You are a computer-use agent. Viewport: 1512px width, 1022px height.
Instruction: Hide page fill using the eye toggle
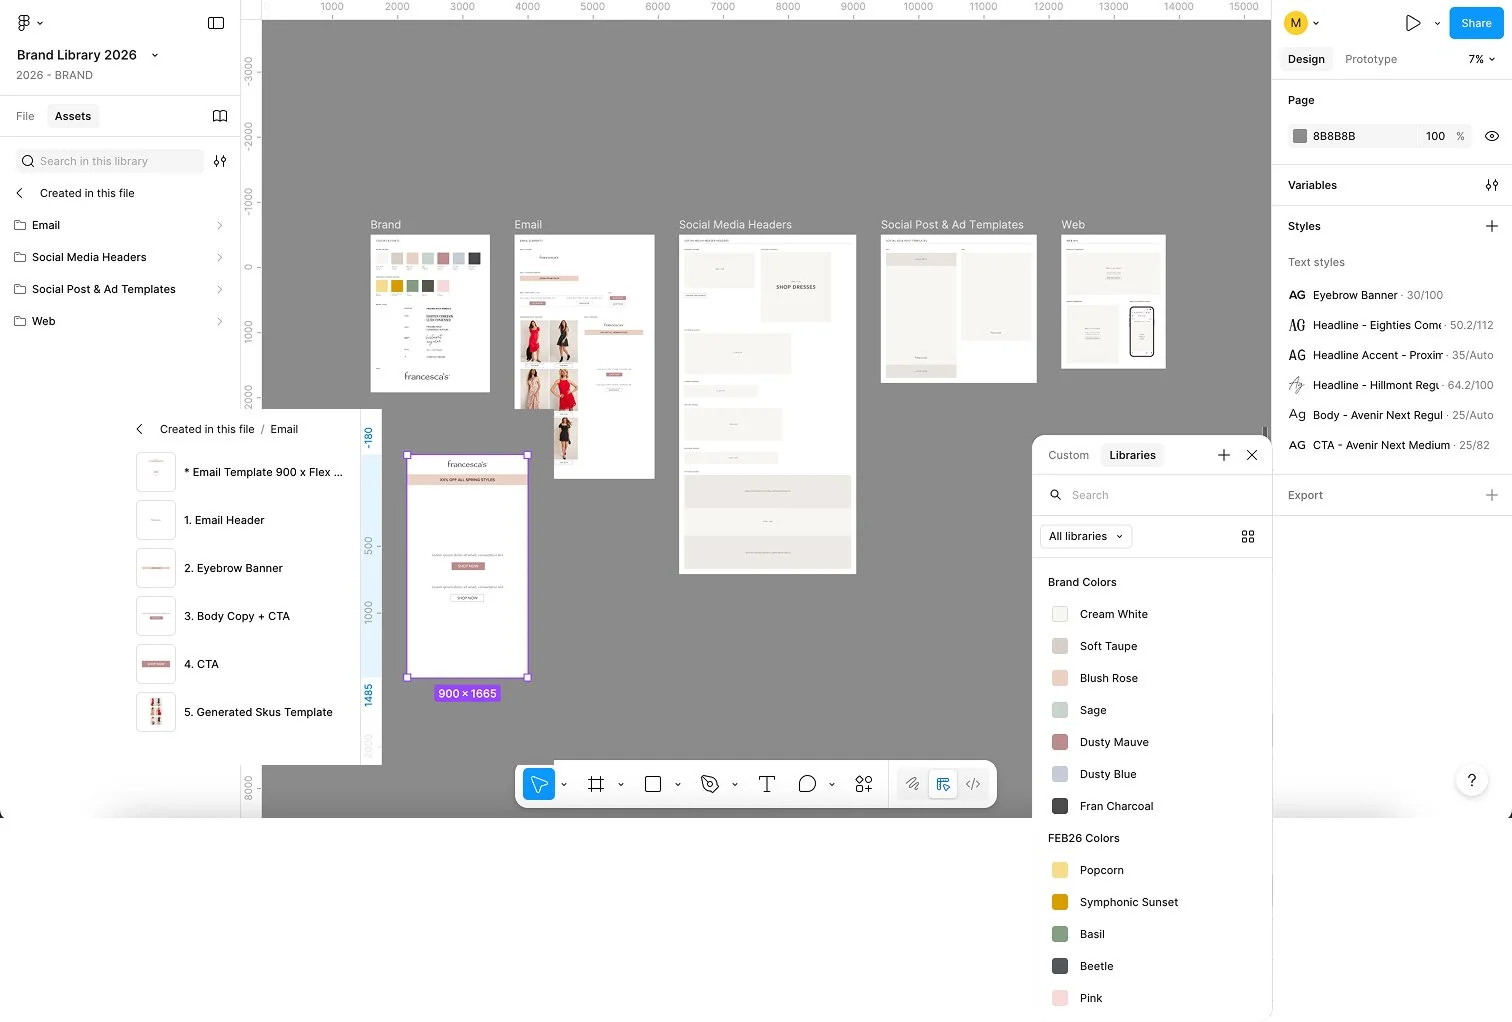[1491, 135]
